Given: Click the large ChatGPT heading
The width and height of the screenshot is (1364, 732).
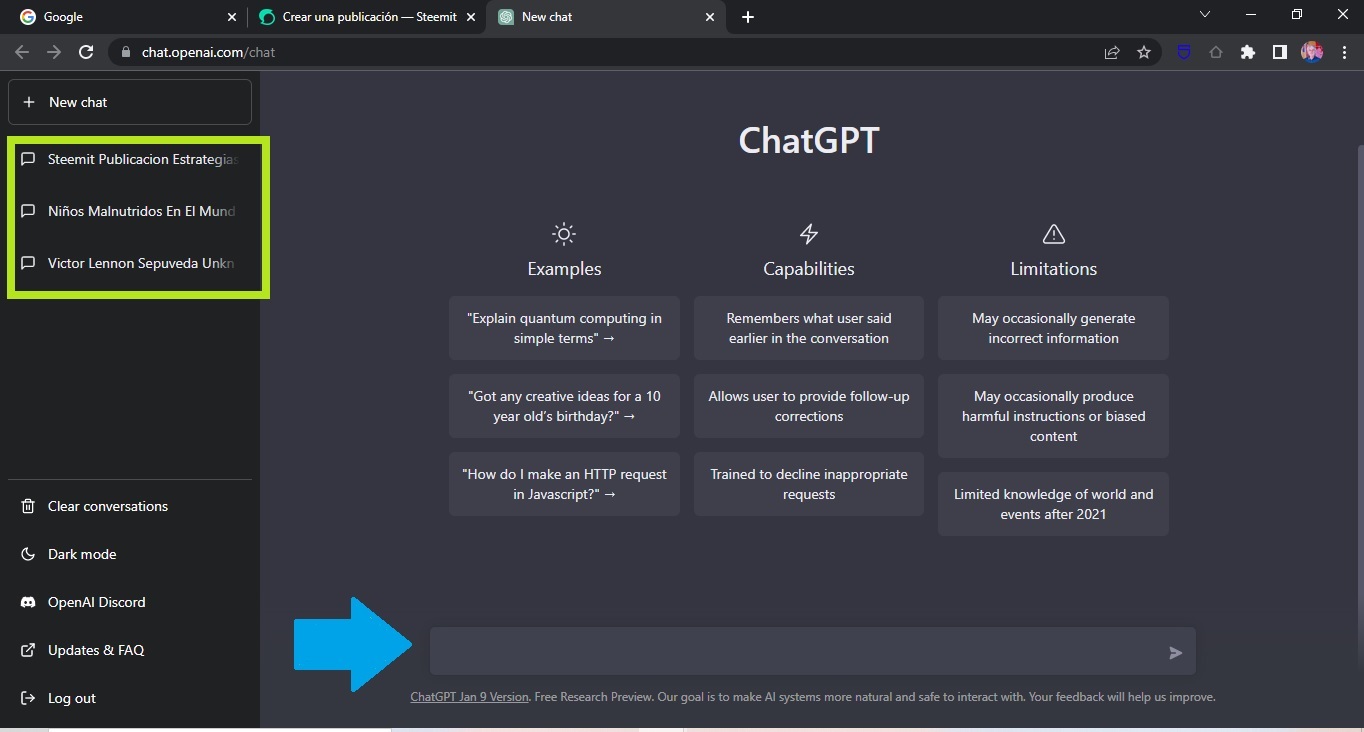Looking at the screenshot, I should [x=809, y=140].
